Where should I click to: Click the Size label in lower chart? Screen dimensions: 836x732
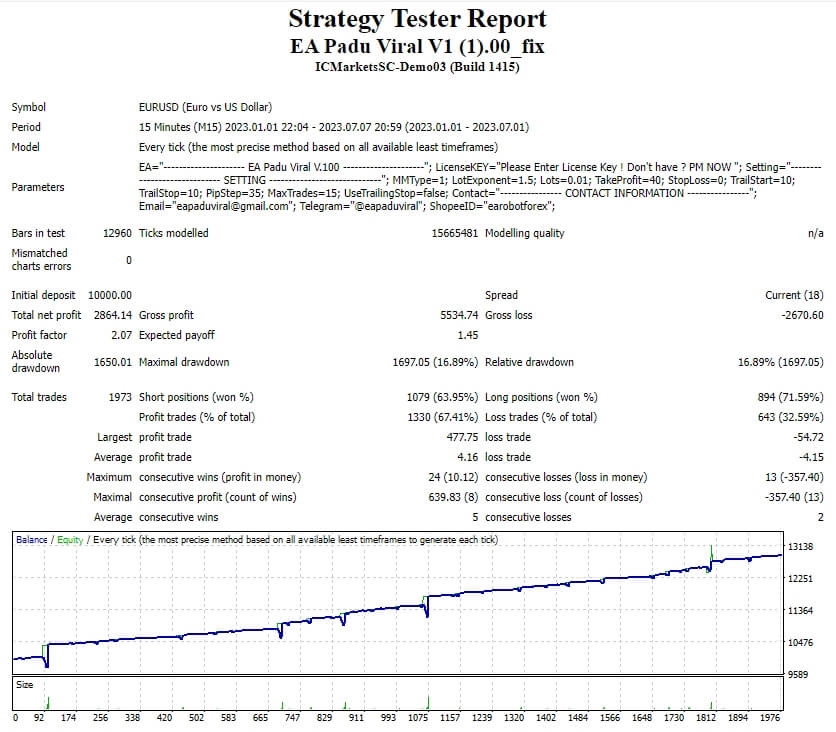click(x=25, y=685)
